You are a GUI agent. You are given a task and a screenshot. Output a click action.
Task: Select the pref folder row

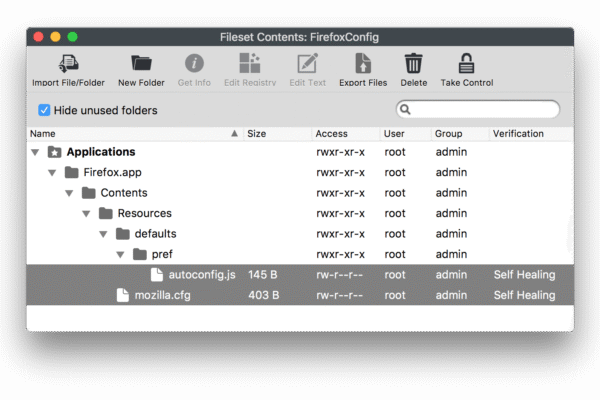click(x=300, y=254)
